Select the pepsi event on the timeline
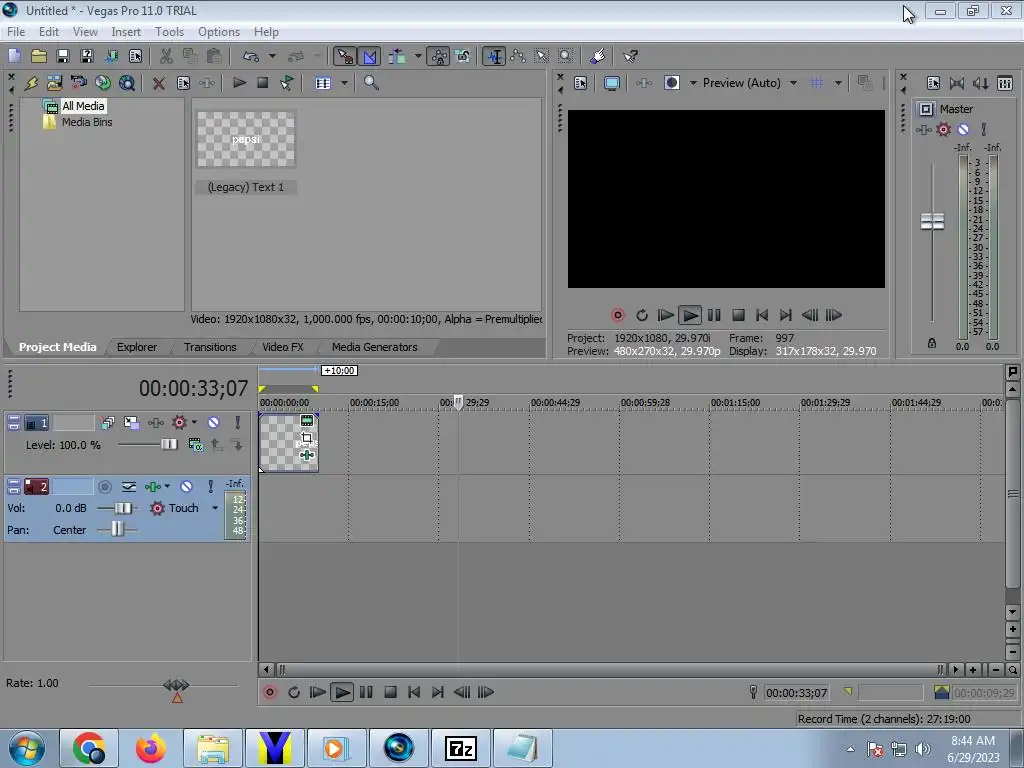Screen dimensions: 1024x768 pos(288,443)
